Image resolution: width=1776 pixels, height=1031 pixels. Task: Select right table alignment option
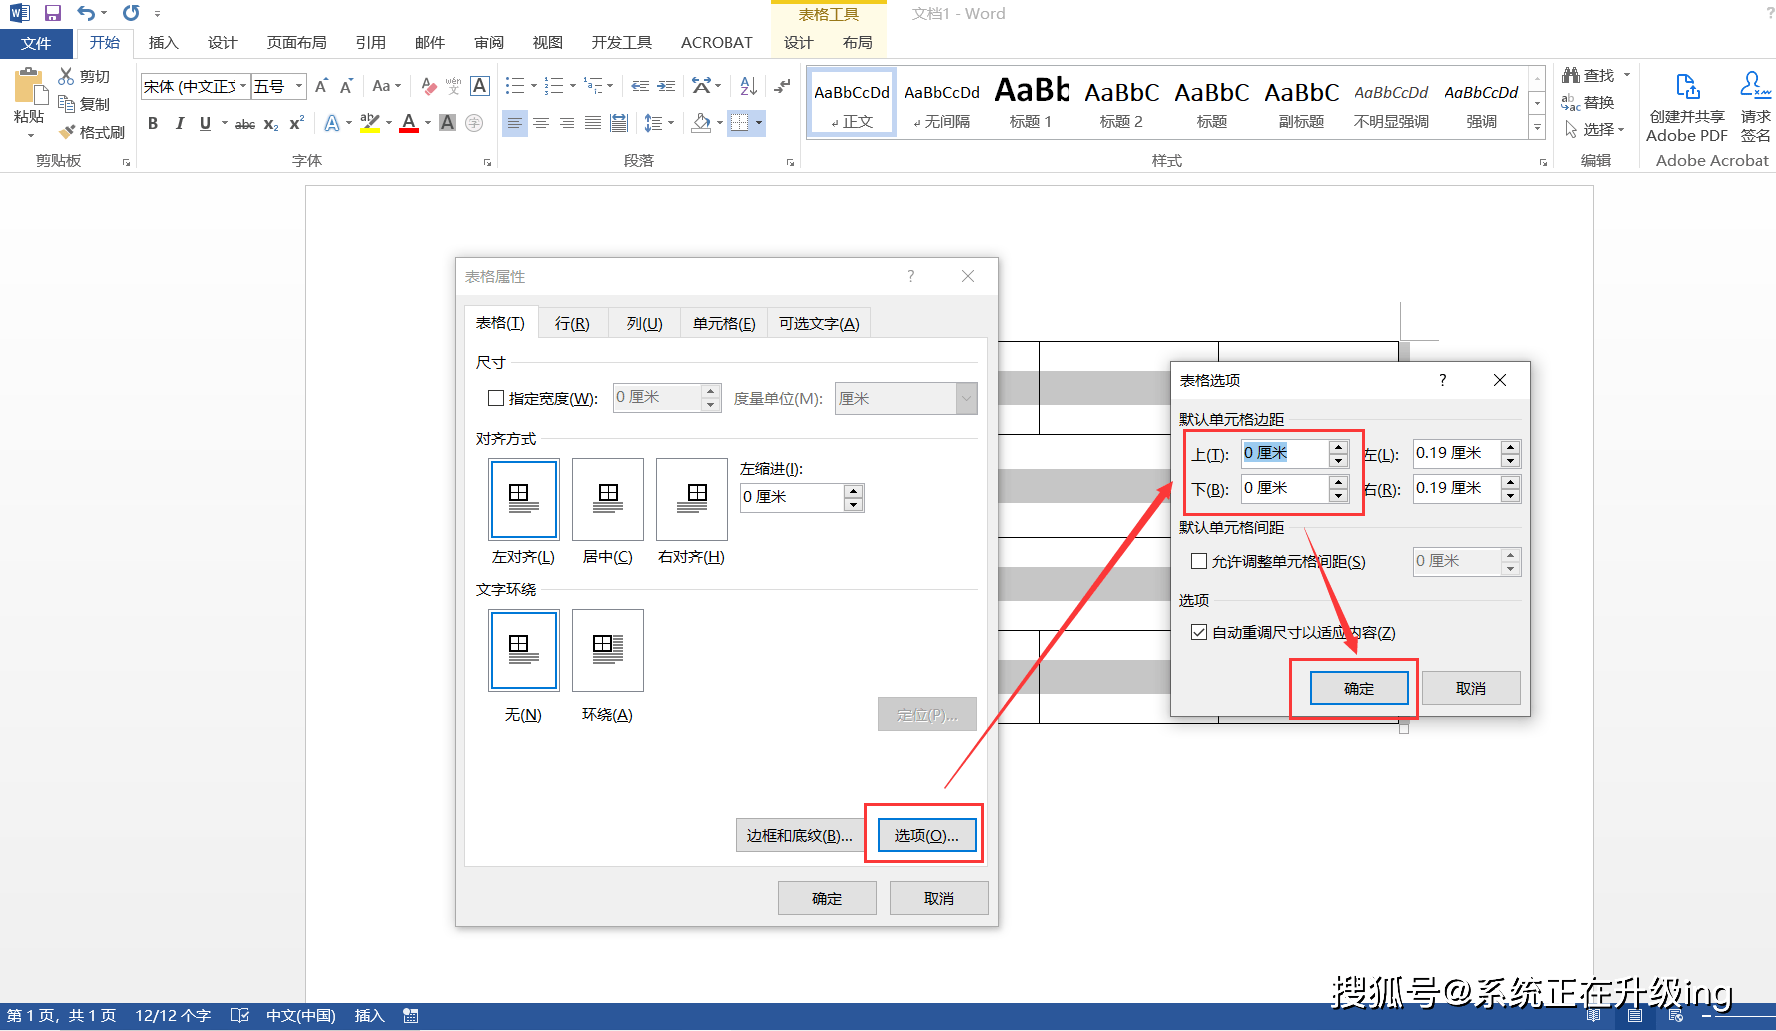pos(692,500)
